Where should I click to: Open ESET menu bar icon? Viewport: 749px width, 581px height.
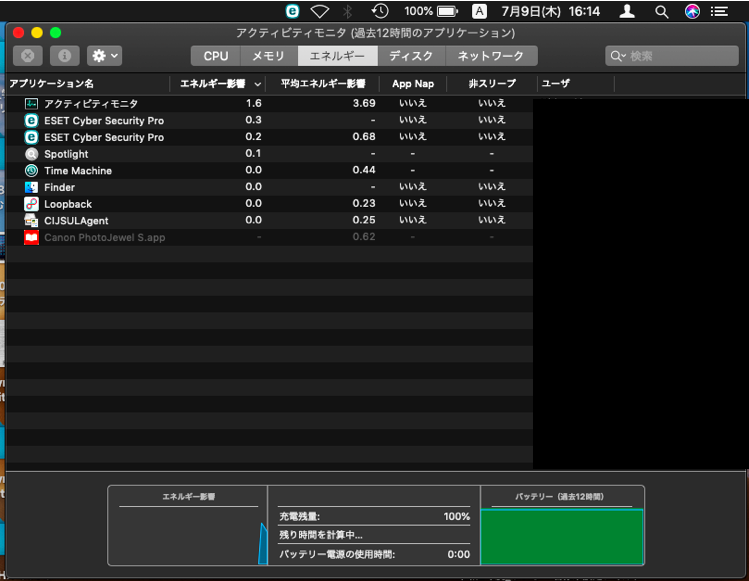pyautogui.click(x=292, y=11)
